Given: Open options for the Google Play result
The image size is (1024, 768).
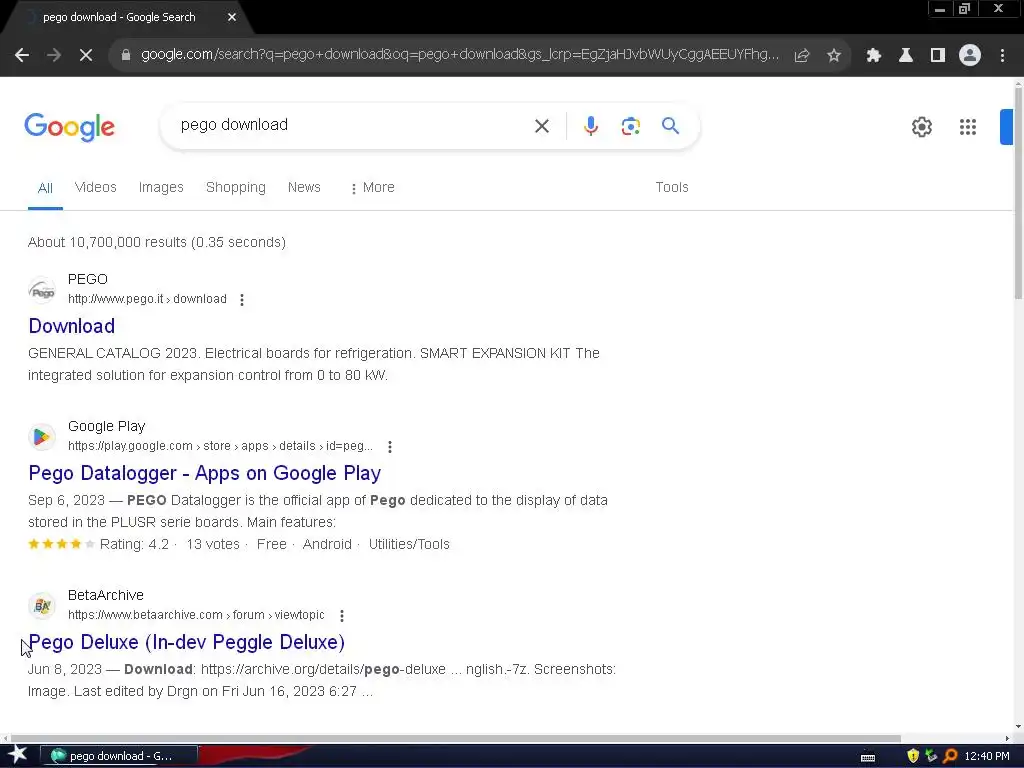Looking at the screenshot, I should coord(390,447).
